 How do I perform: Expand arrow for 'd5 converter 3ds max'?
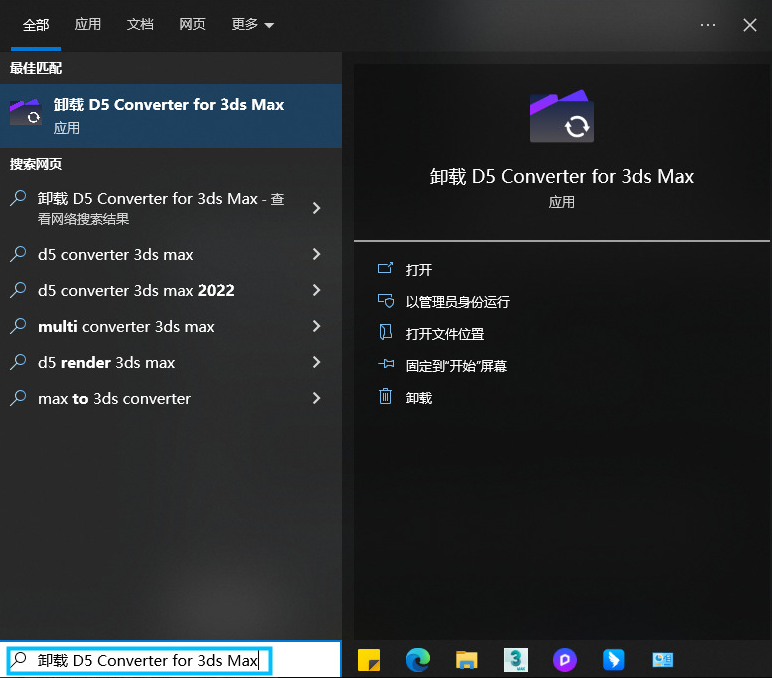(x=317, y=254)
